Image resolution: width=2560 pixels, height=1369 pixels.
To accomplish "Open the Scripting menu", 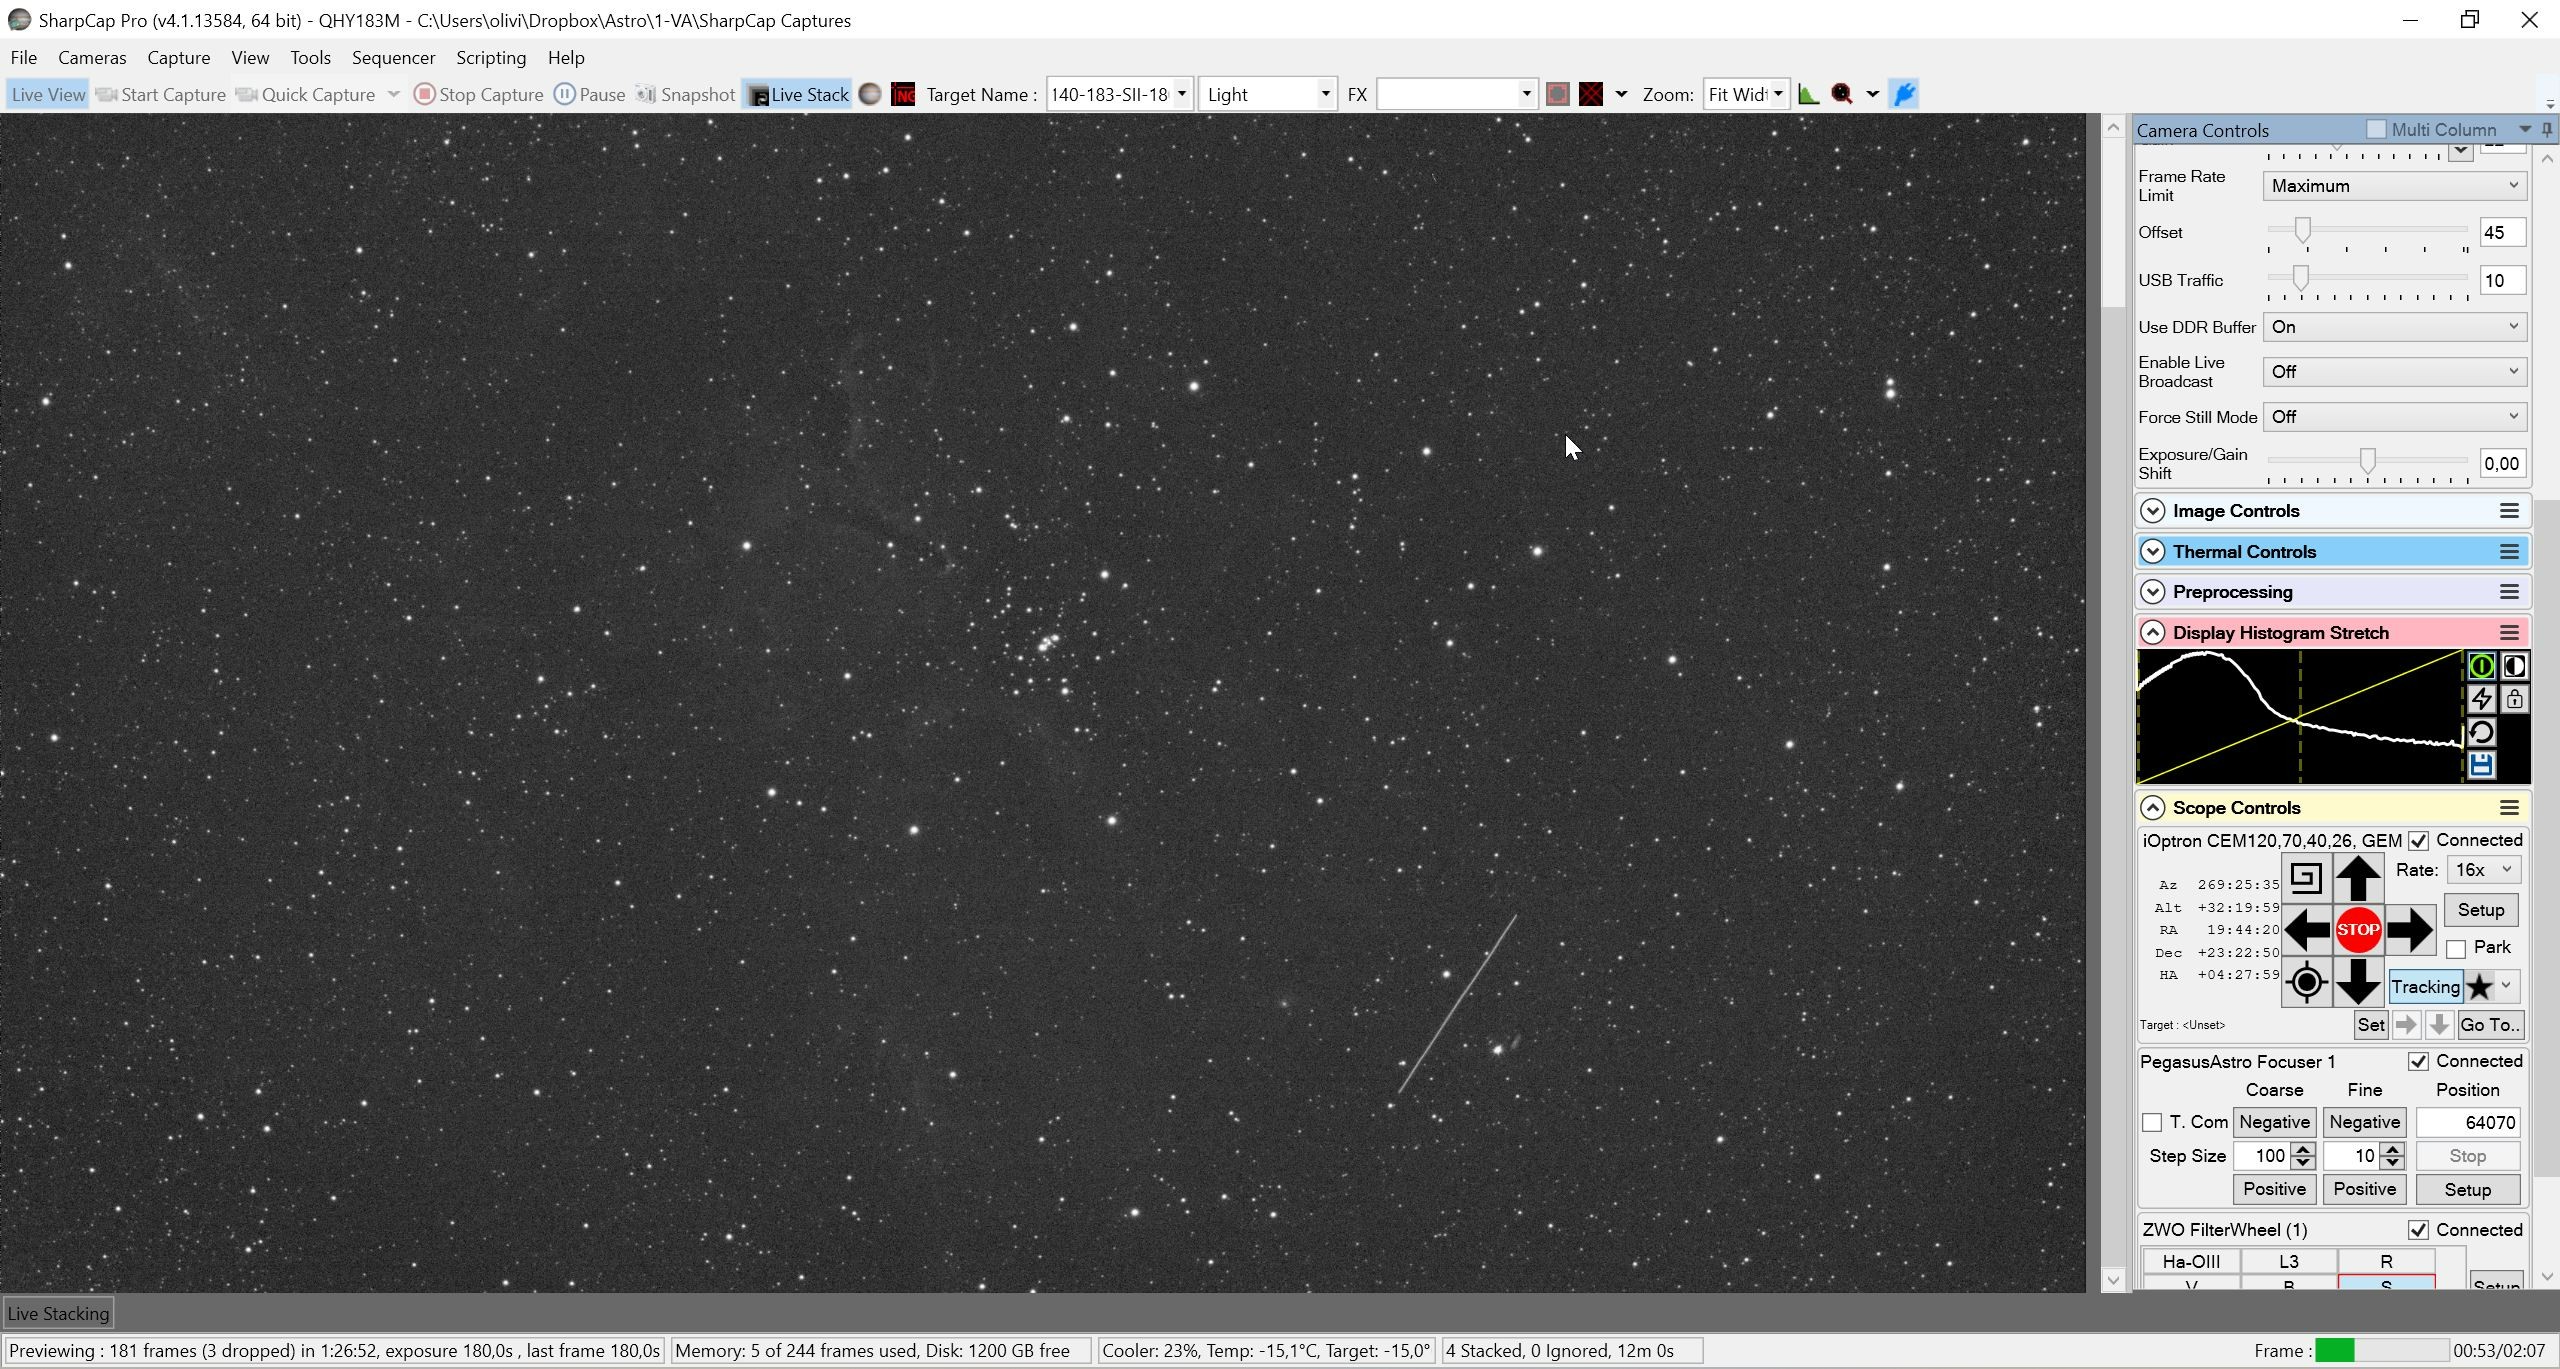I will tap(491, 58).
